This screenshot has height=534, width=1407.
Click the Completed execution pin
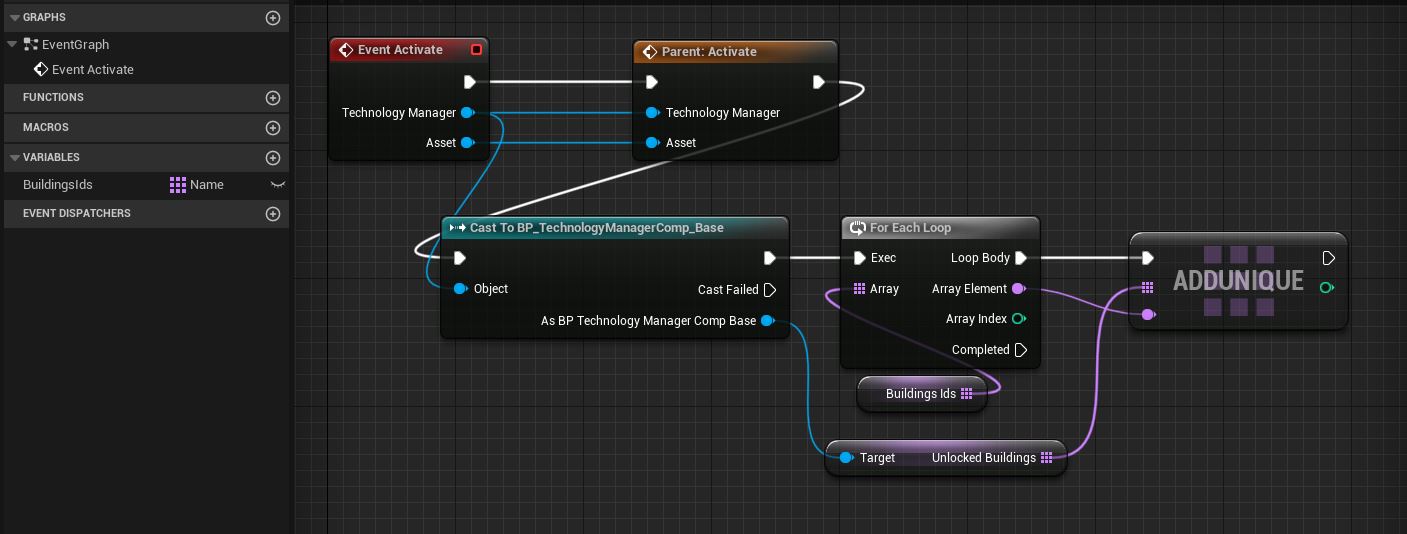click(x=1020, y=350)
